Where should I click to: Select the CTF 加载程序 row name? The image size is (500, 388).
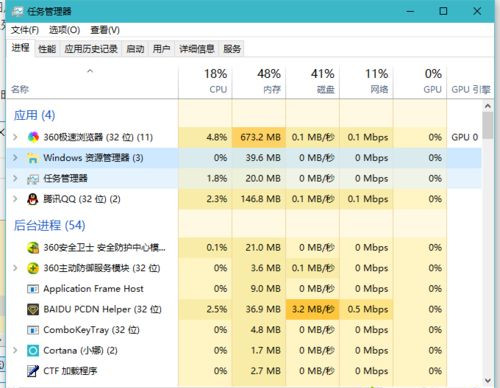(x=70, y=371)
